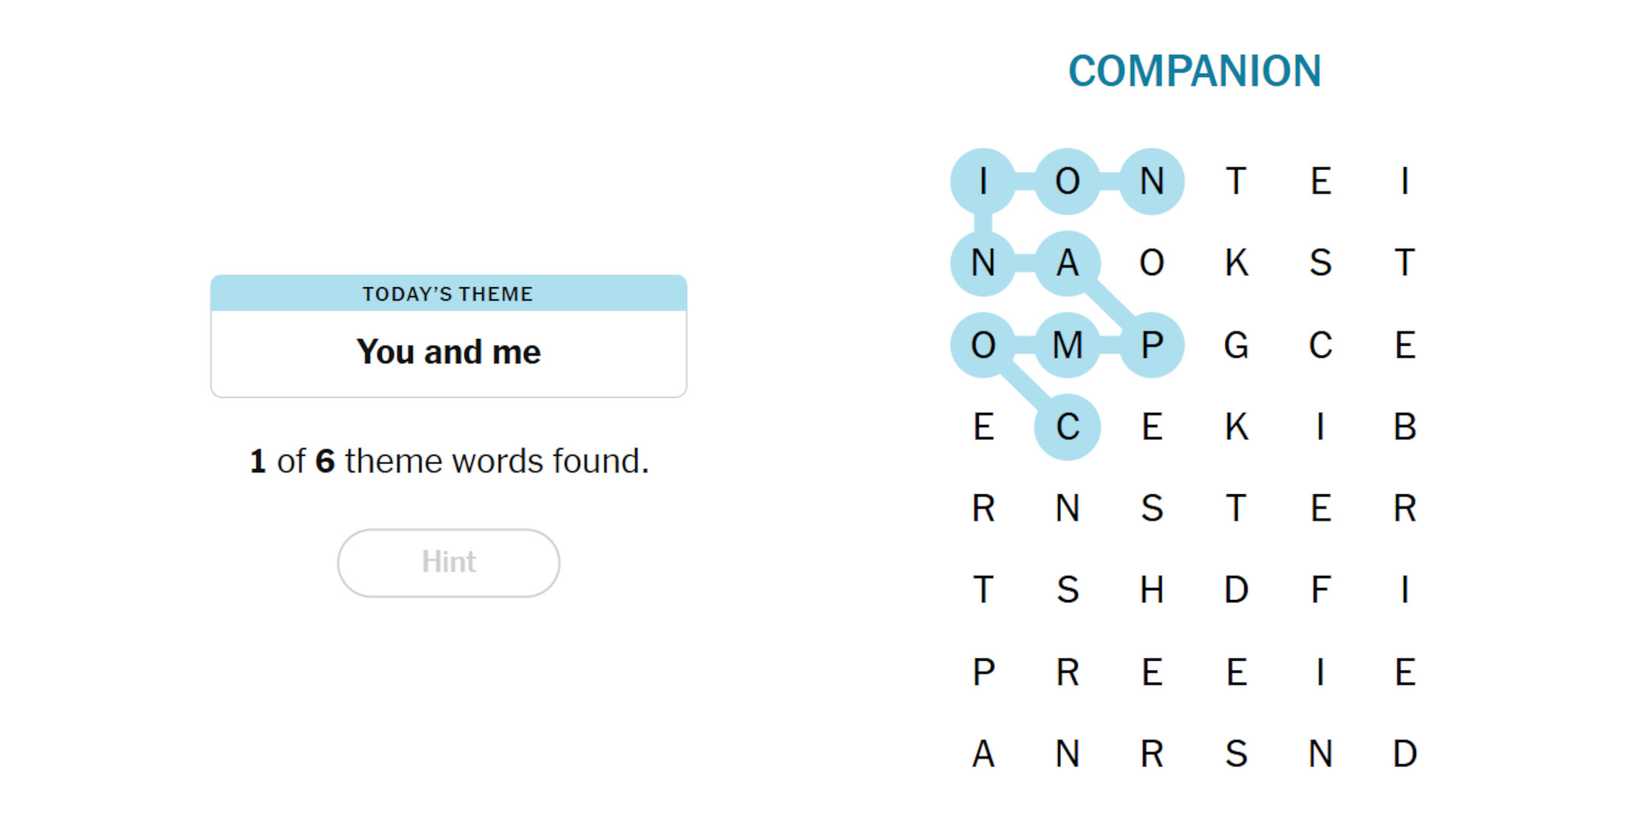Click the highlighted letter M
The width and height of the screenshot is (1650, 825).
(1067, 345)
